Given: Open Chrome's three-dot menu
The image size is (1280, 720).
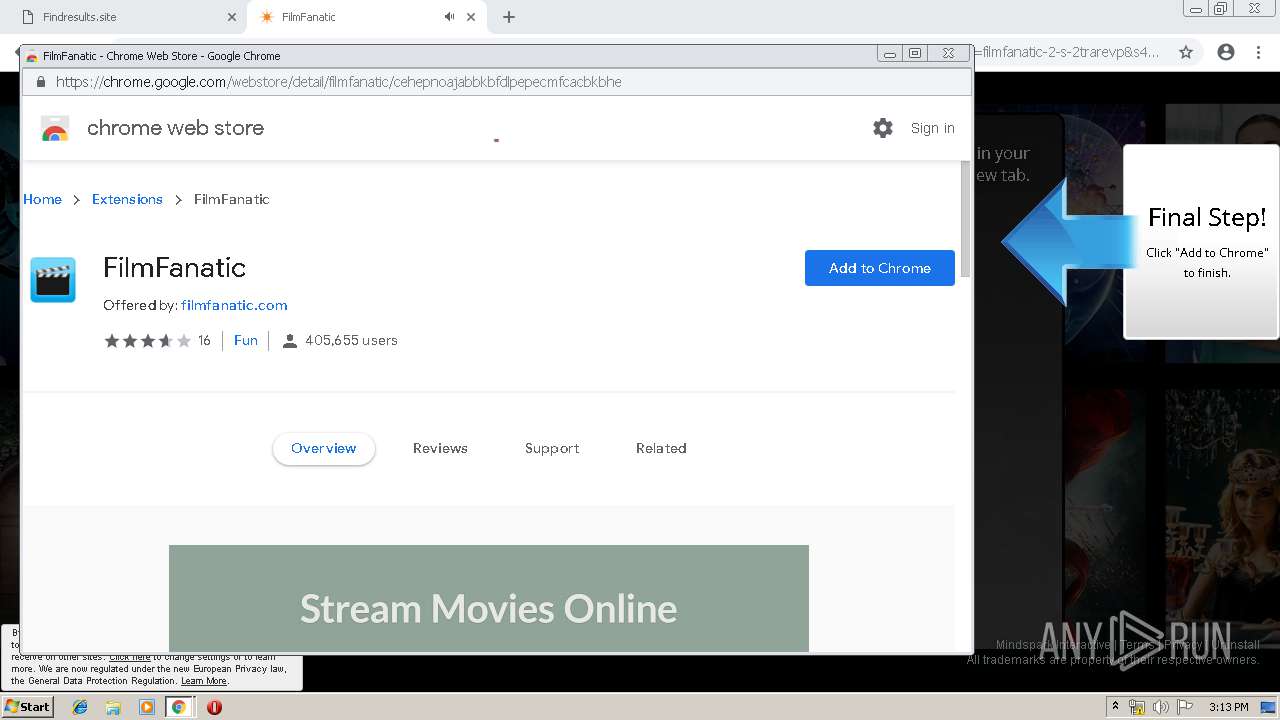Looking at the screenshot, I should tap(1258, 52).
